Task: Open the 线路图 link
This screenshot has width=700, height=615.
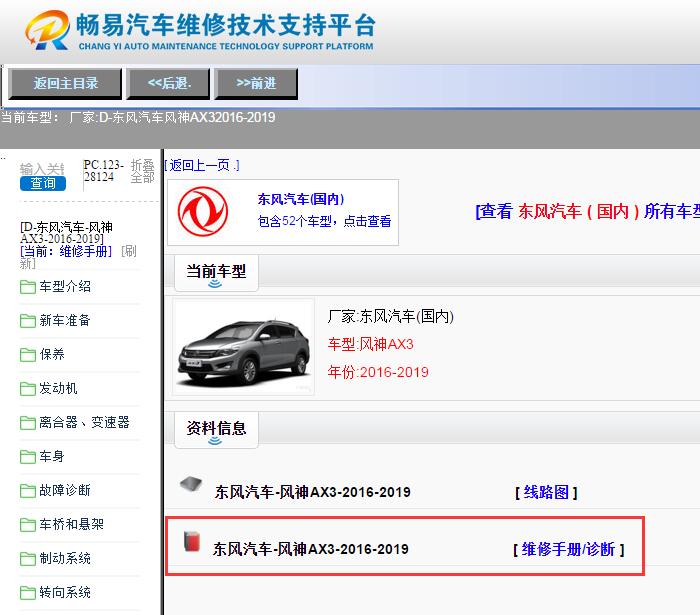Action: pyautogui.click(x=546, y=492)
